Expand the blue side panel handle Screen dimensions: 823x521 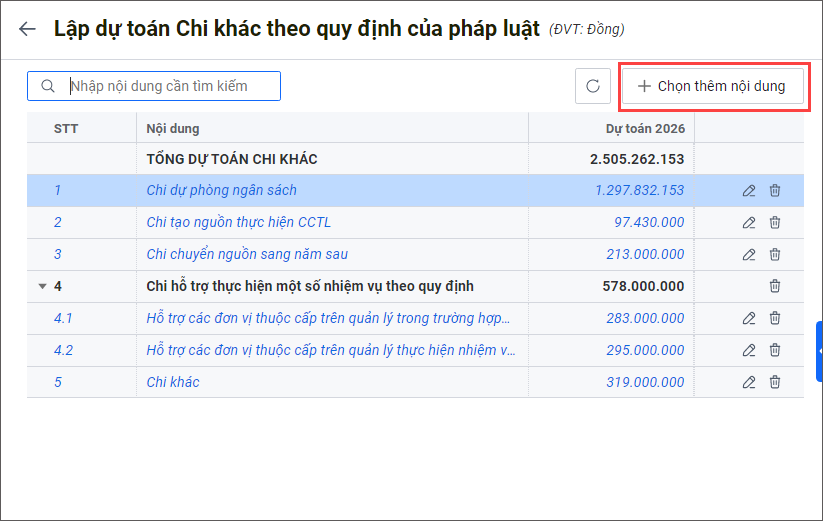(819, 351)
